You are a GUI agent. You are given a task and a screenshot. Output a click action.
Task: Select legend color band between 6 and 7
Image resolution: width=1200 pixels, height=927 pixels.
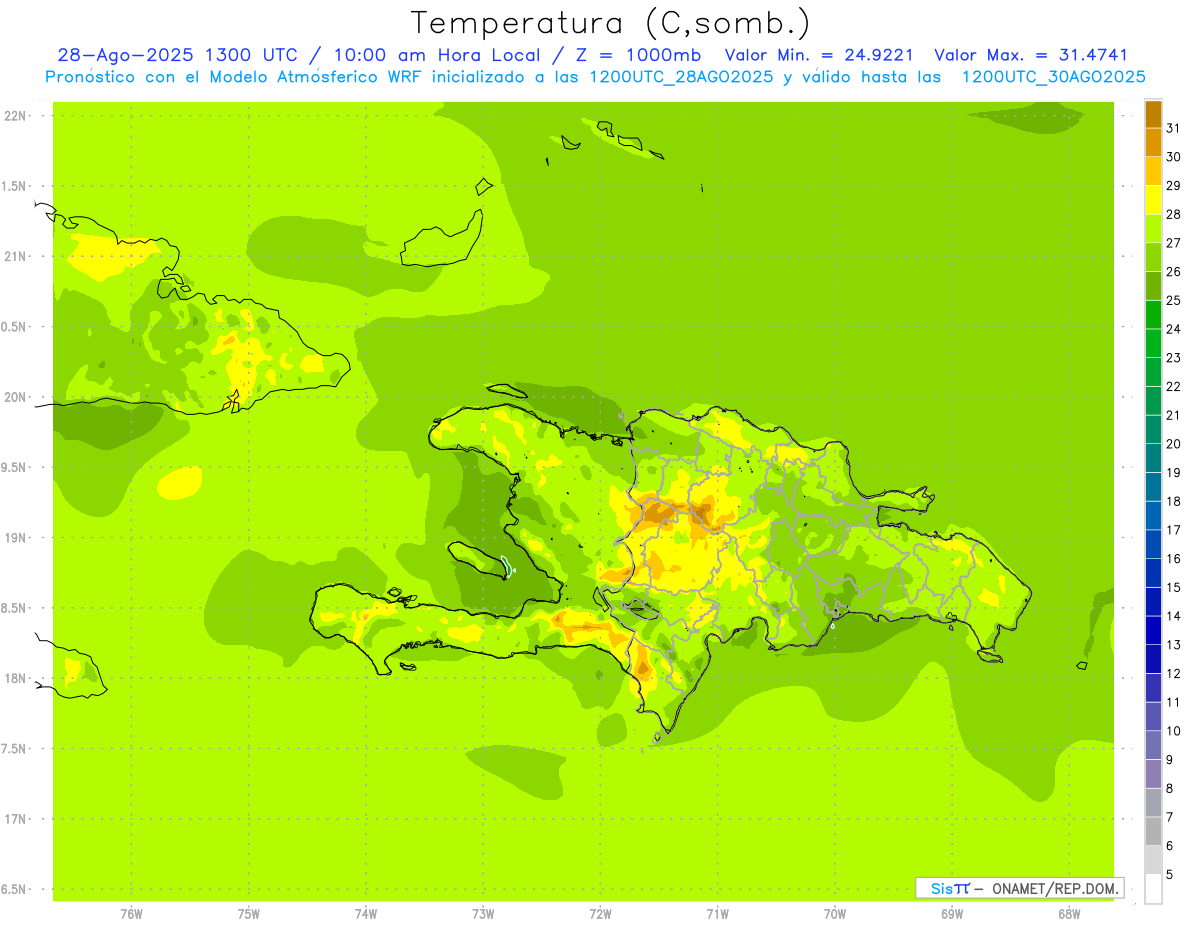point(1153,831)
